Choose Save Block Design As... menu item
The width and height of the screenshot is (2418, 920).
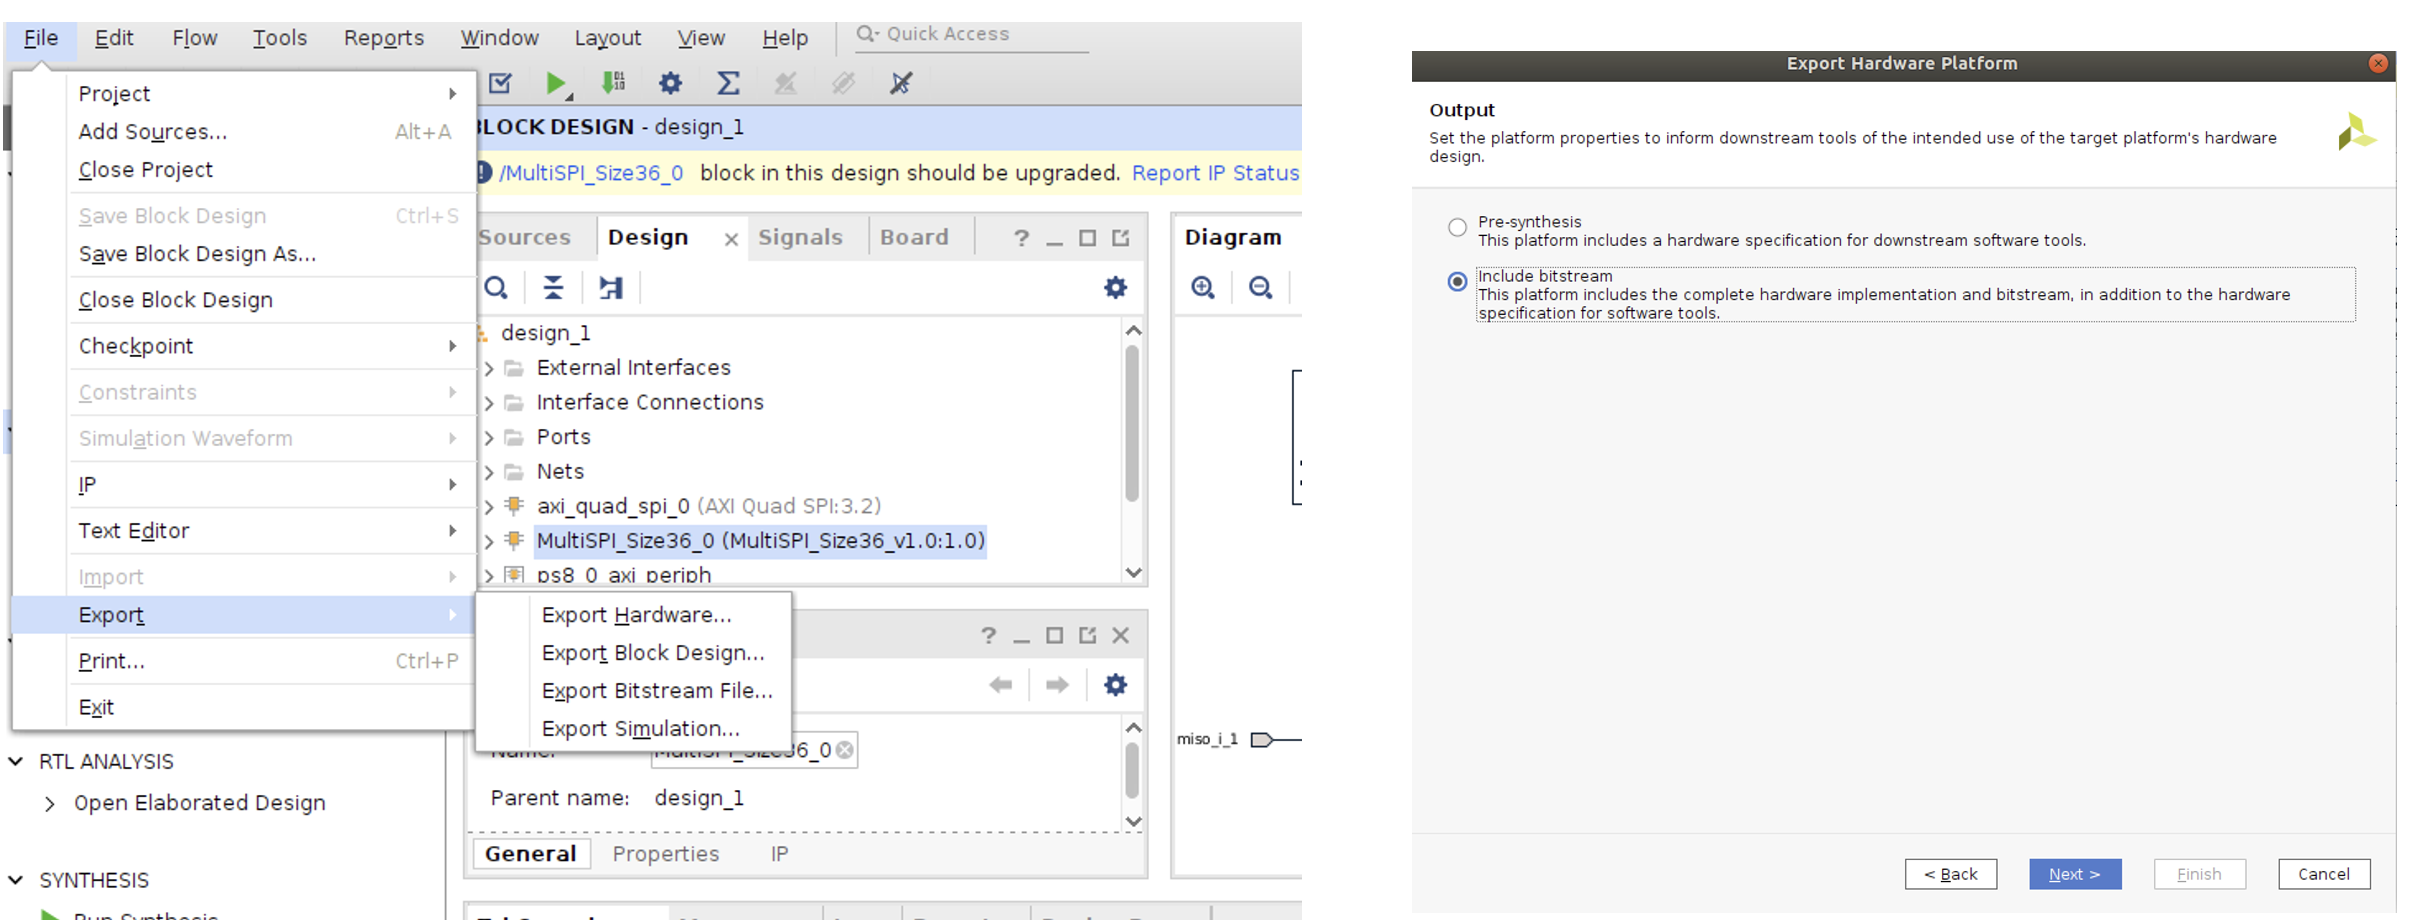point(197,254)
